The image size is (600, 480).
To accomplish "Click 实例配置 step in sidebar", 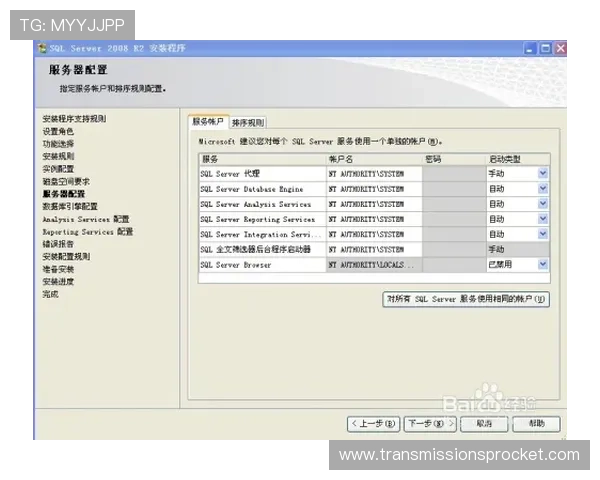I will coord(58,169).
